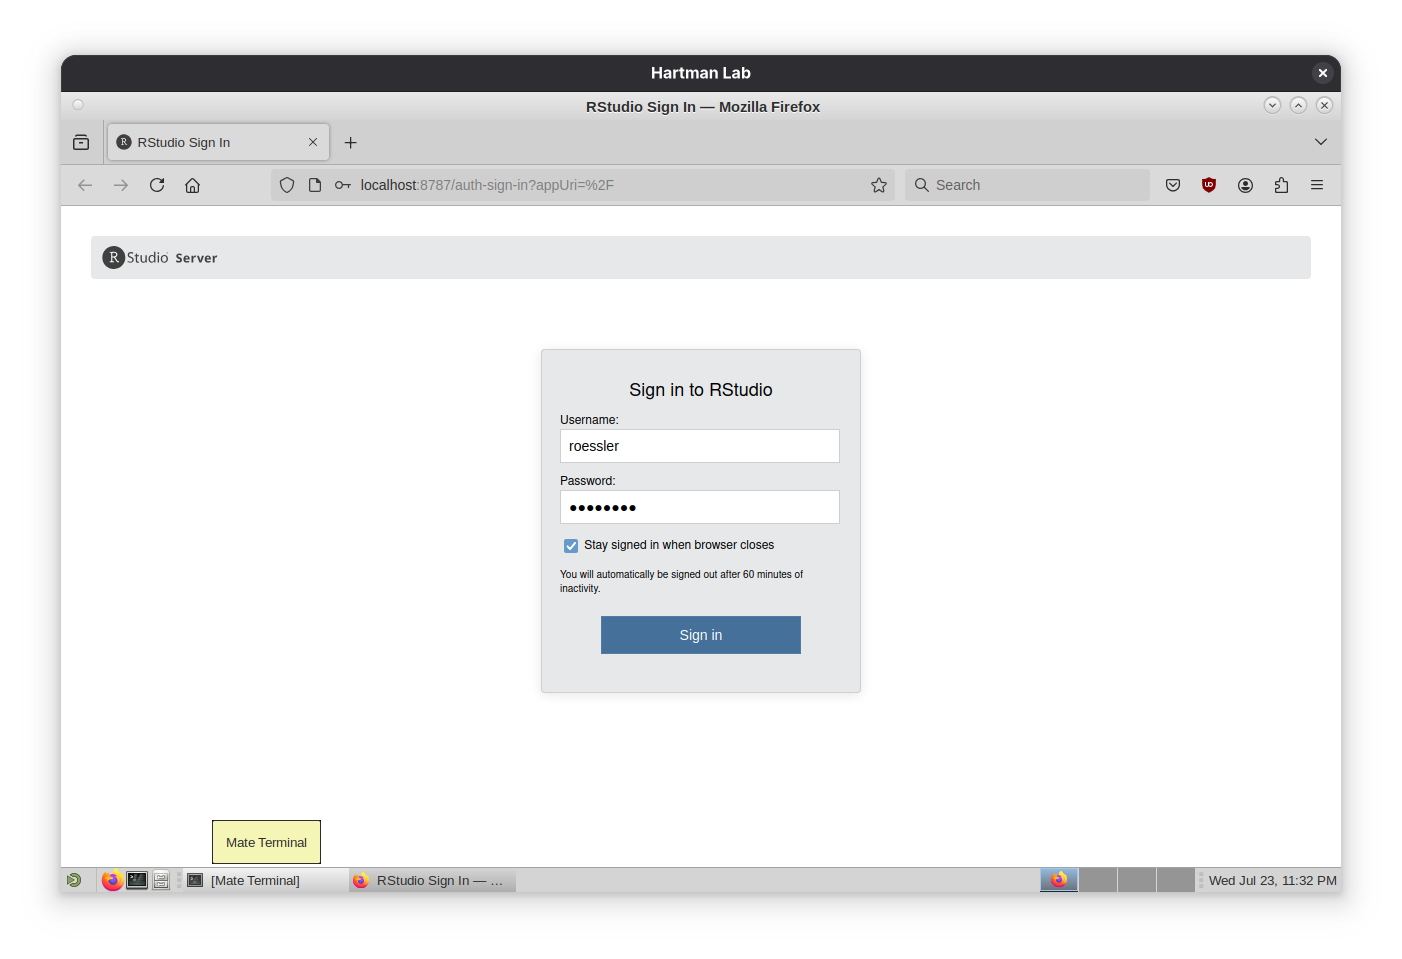Viewport: 1402px width, 959px height.
Task: View tracking protection shield details
Action: pyautogui.click(x=287, y=185)
